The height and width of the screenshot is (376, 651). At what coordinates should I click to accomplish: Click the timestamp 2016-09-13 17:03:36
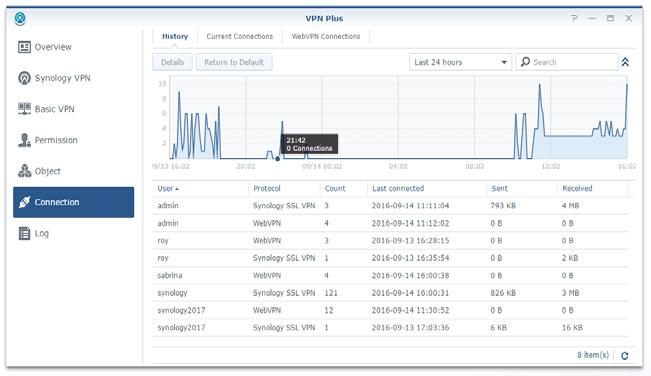pos(410,328)
